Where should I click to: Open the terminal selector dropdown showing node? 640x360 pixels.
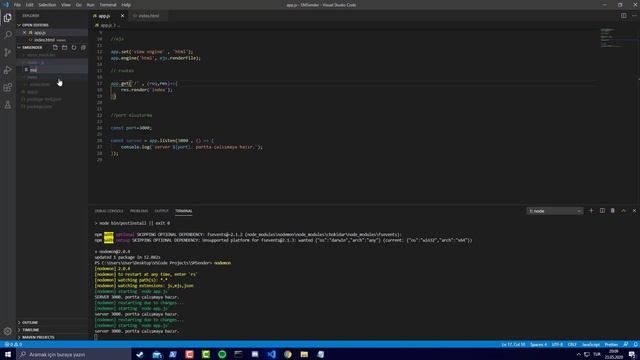(554, 211)
